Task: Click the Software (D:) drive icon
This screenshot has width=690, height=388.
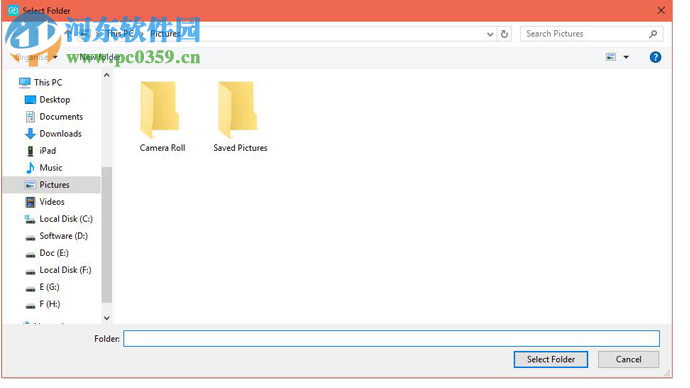Action: point(30,238)
